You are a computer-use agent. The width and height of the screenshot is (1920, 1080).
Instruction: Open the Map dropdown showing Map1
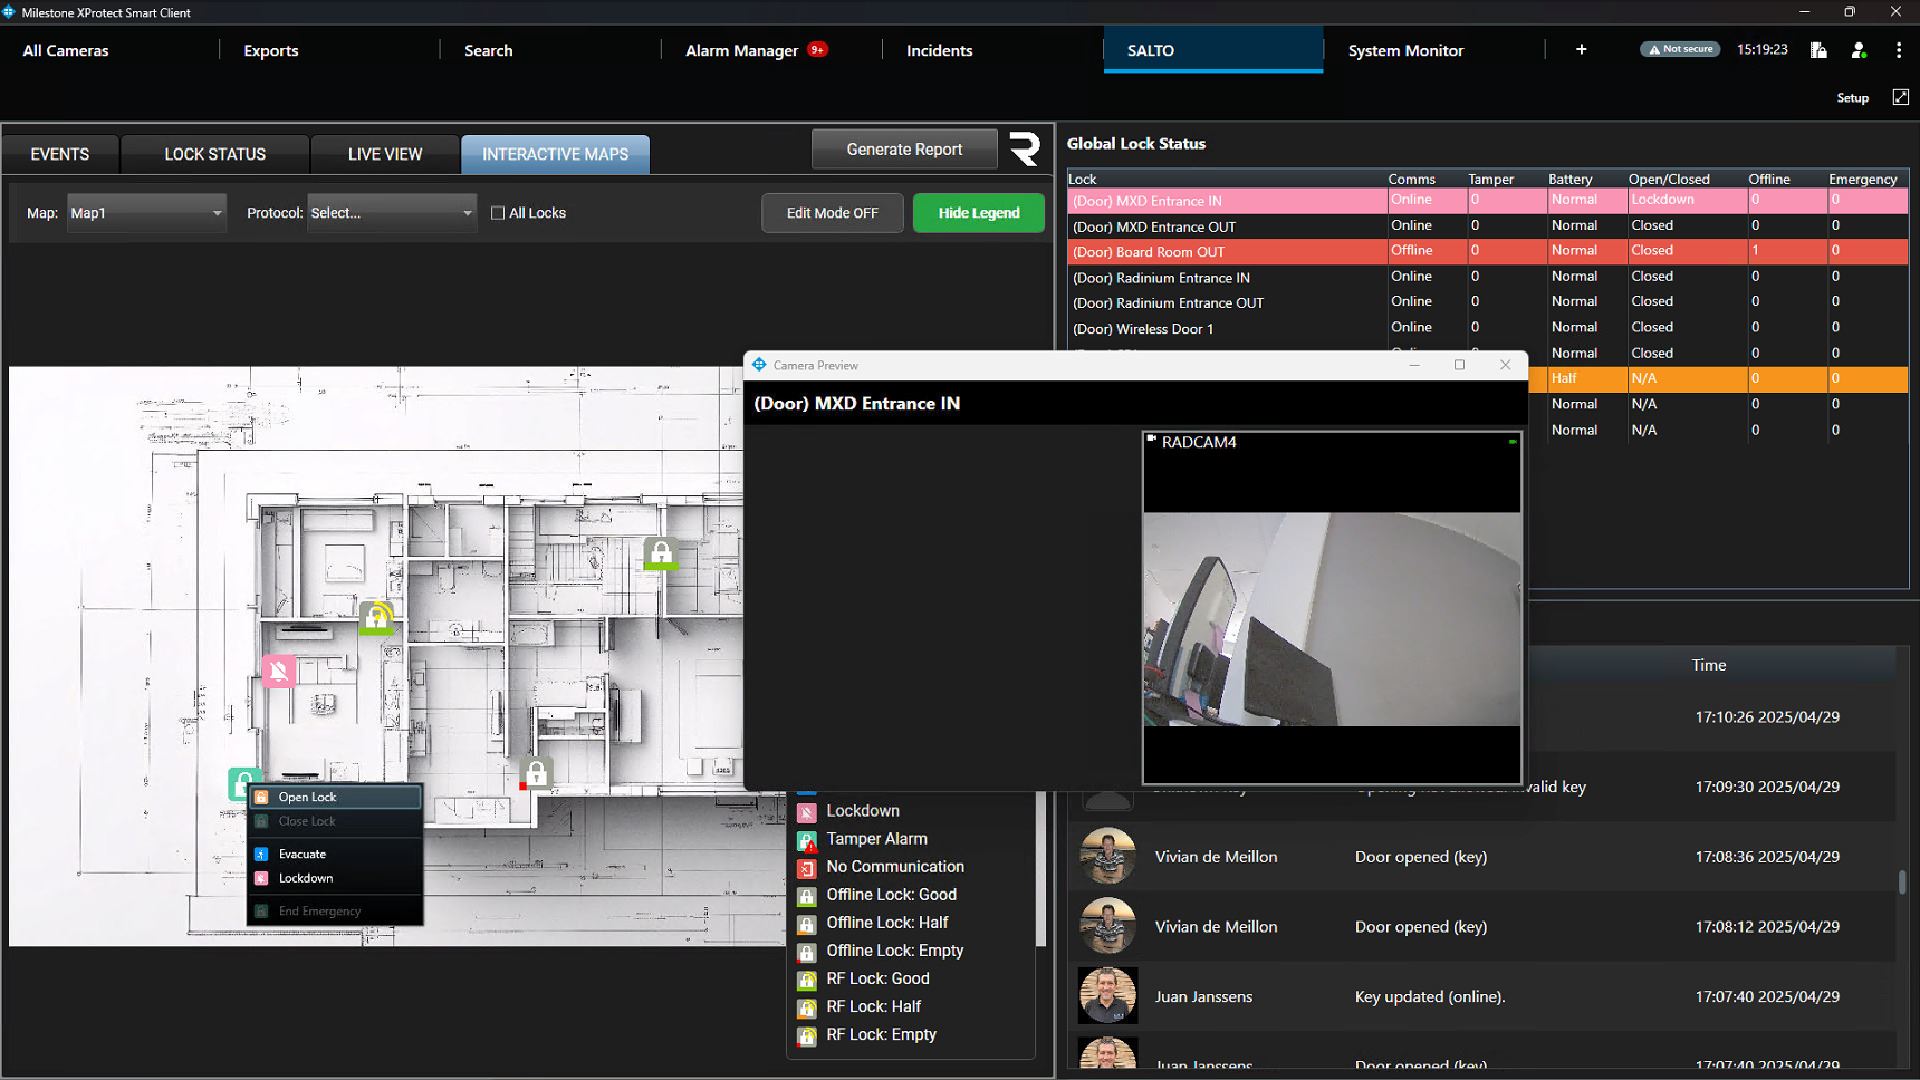pos(146,213)
